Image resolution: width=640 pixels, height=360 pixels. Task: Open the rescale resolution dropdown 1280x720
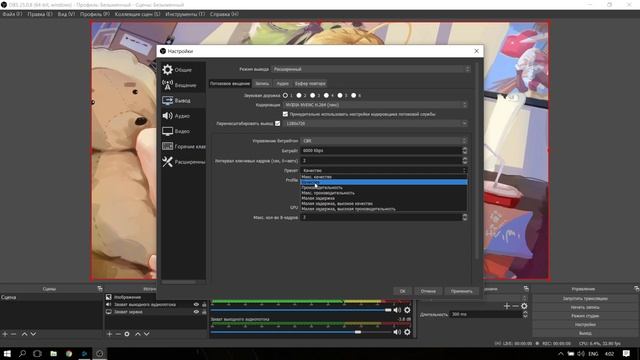point(375,123)
